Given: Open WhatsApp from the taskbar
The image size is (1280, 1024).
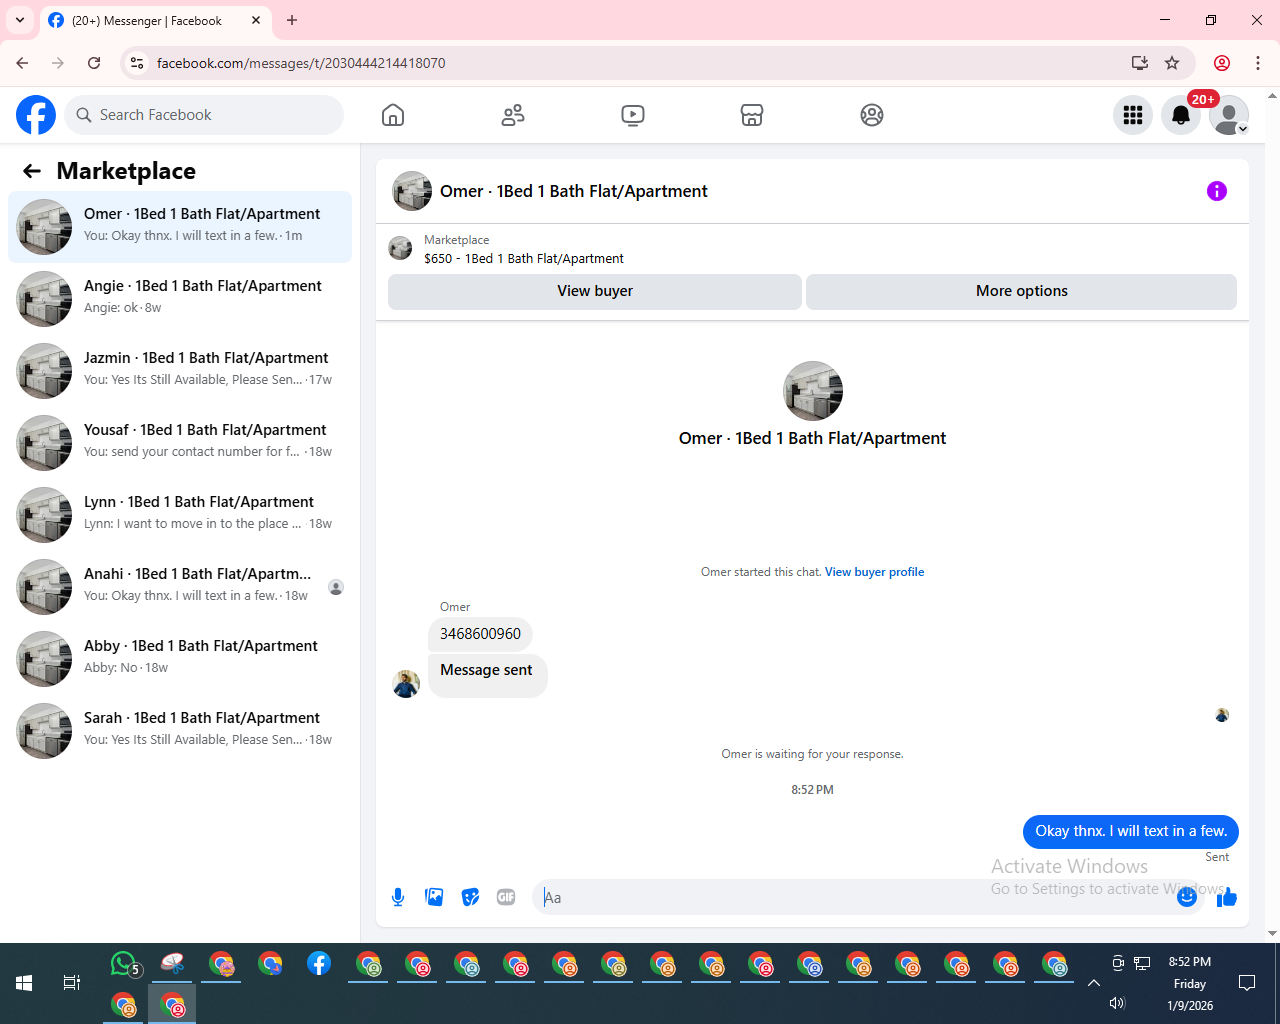Looking at the screenshot, I should 124,964.
